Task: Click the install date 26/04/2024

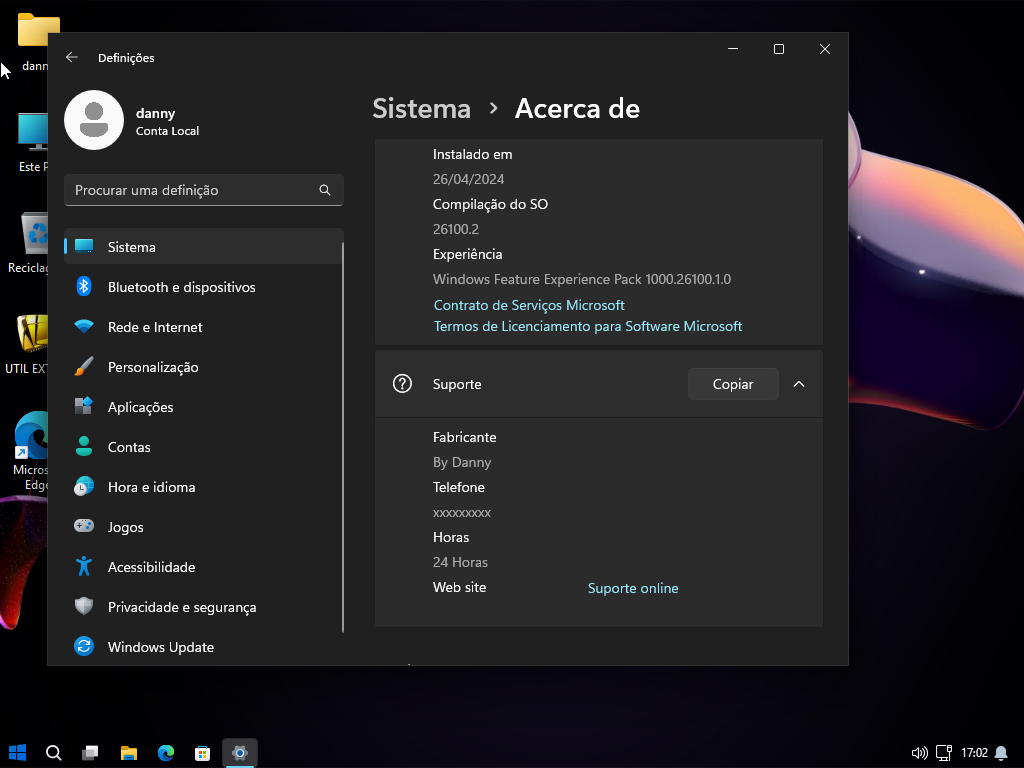Action: click(468, 179)
